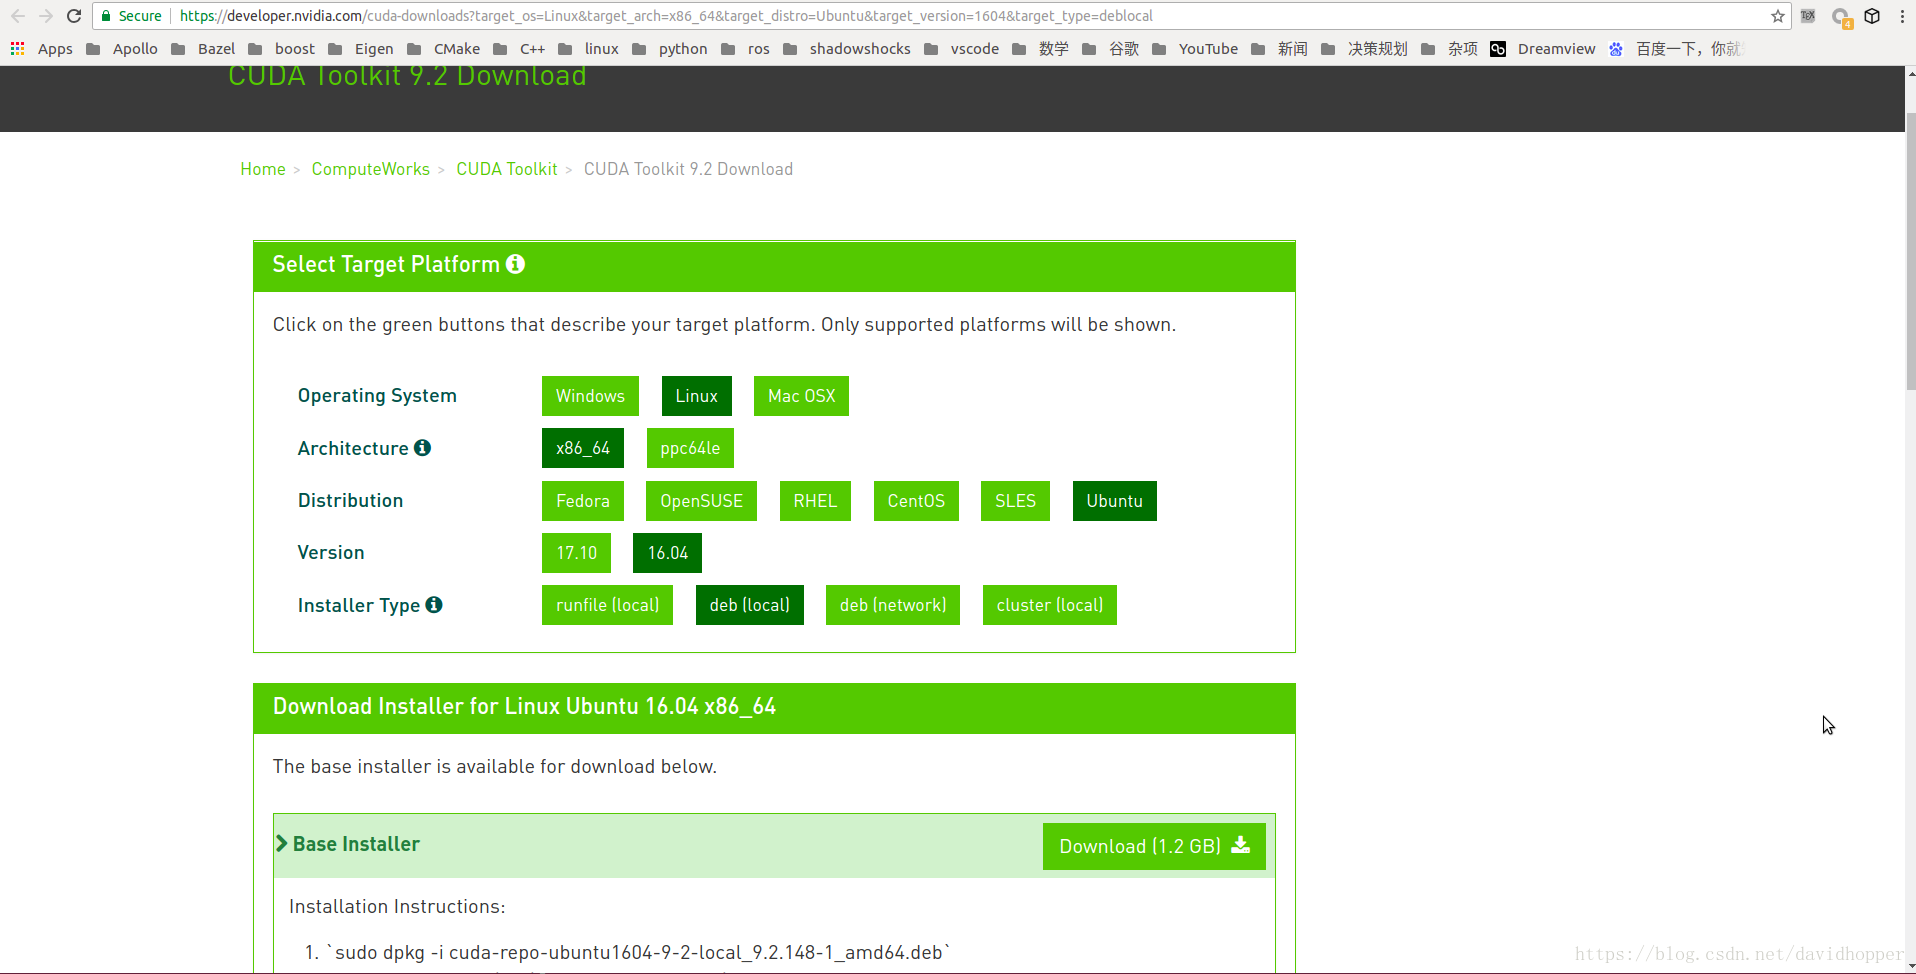This screenshot has height=974, width=1916.
Task: Click the address bar URL
Action: 666,16
